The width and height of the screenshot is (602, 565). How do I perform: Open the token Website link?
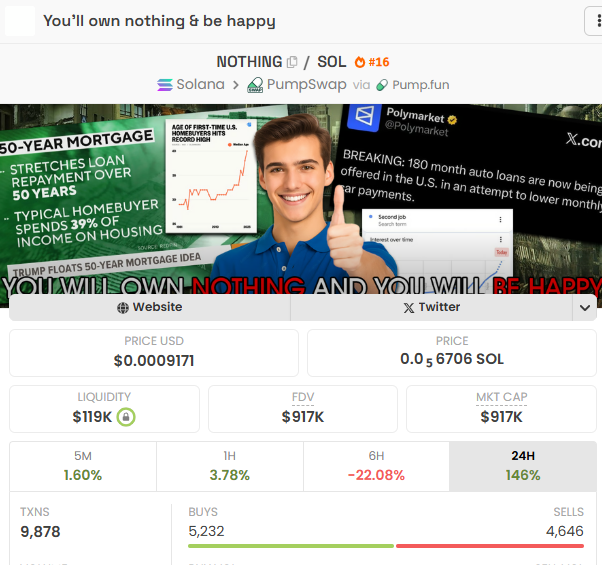pos(150,307)
